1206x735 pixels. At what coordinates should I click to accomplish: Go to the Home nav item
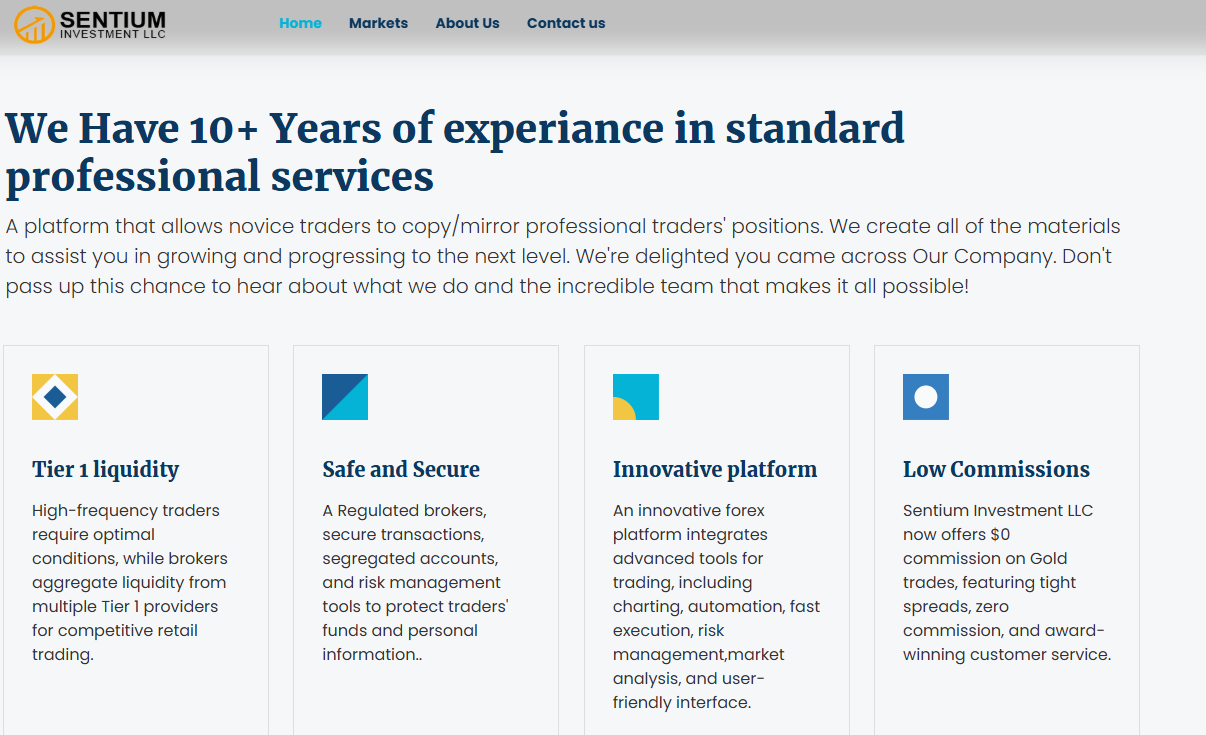pos(300,23)
